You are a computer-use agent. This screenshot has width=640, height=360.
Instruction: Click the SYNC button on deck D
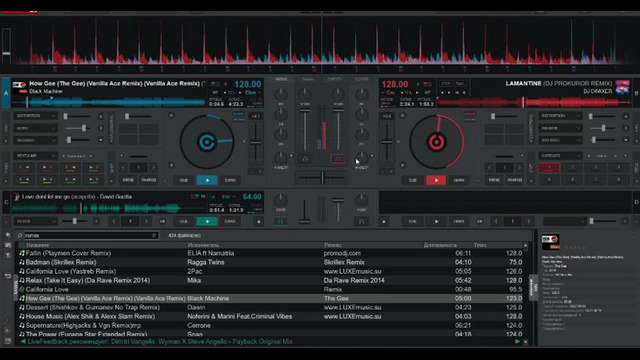point(459,221)
